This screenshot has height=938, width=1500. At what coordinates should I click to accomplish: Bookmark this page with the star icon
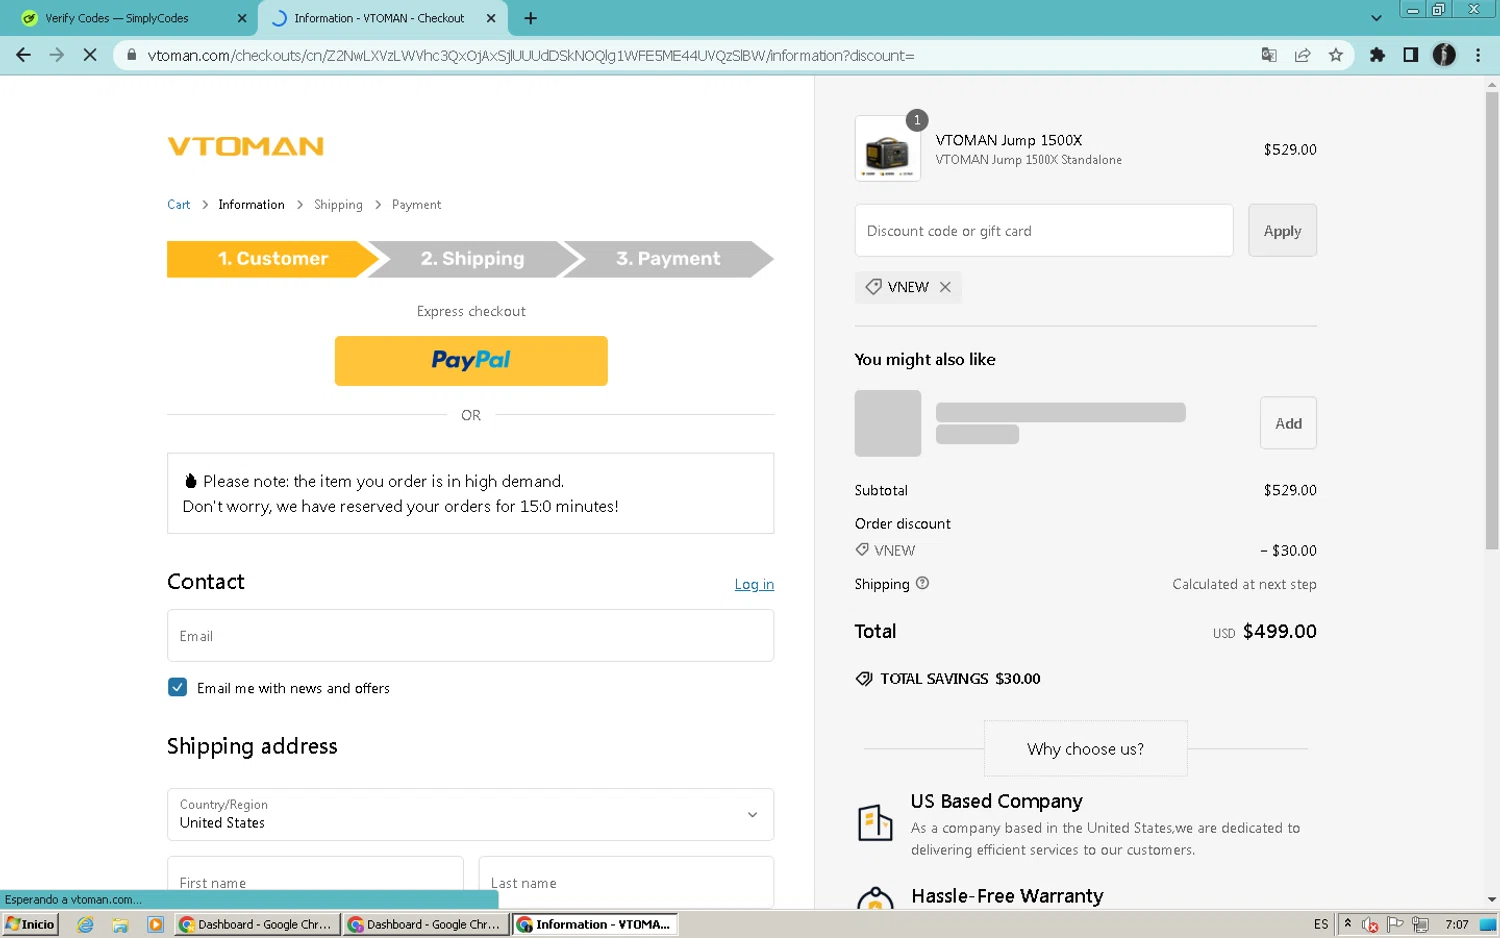pos(1336,55)
